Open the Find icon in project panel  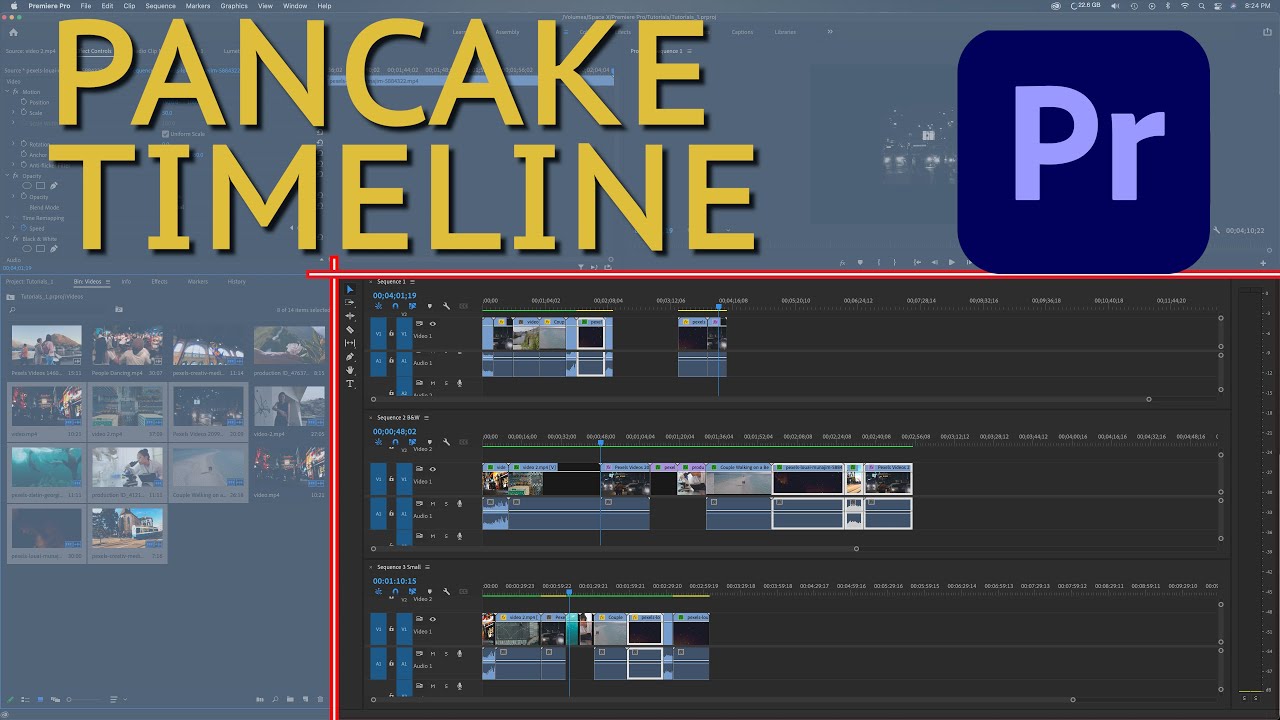pyautogui.click(x=275, y=699)
